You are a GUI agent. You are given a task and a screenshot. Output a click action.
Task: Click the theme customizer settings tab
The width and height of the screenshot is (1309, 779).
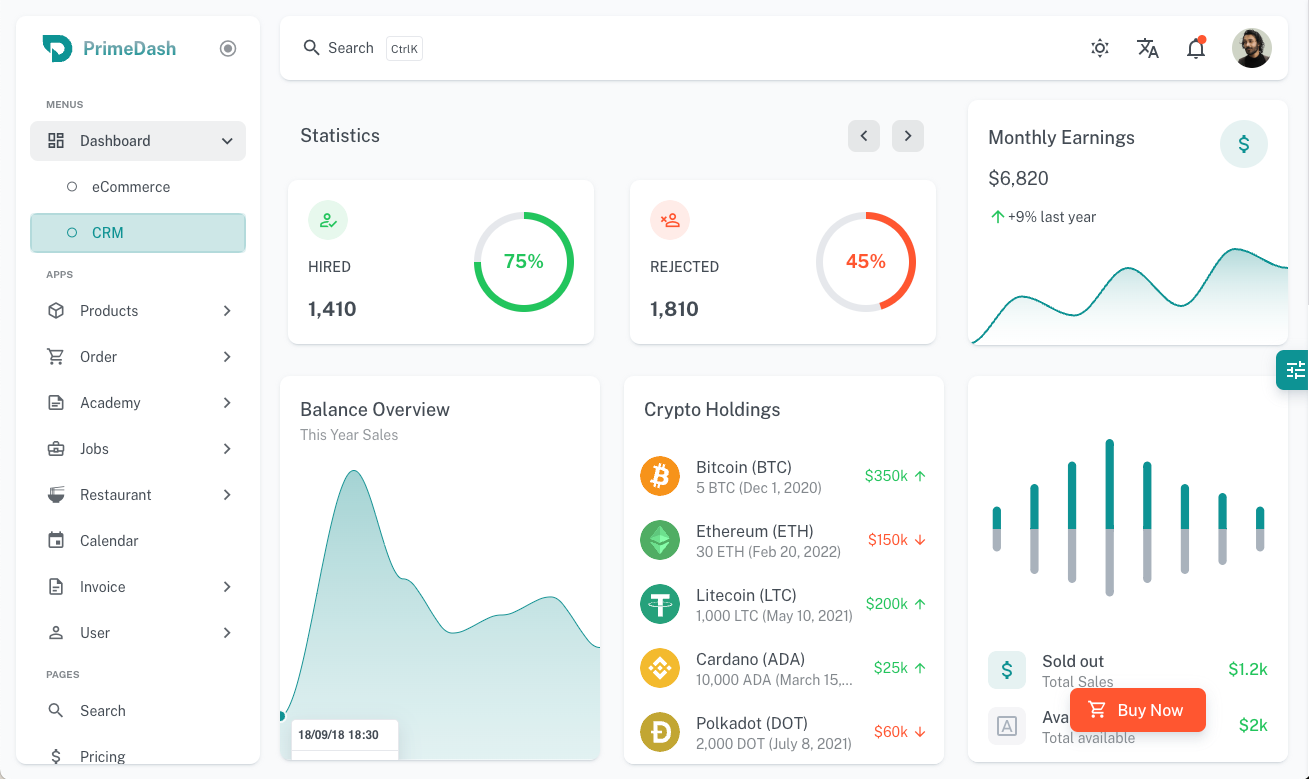(1294, 370)
